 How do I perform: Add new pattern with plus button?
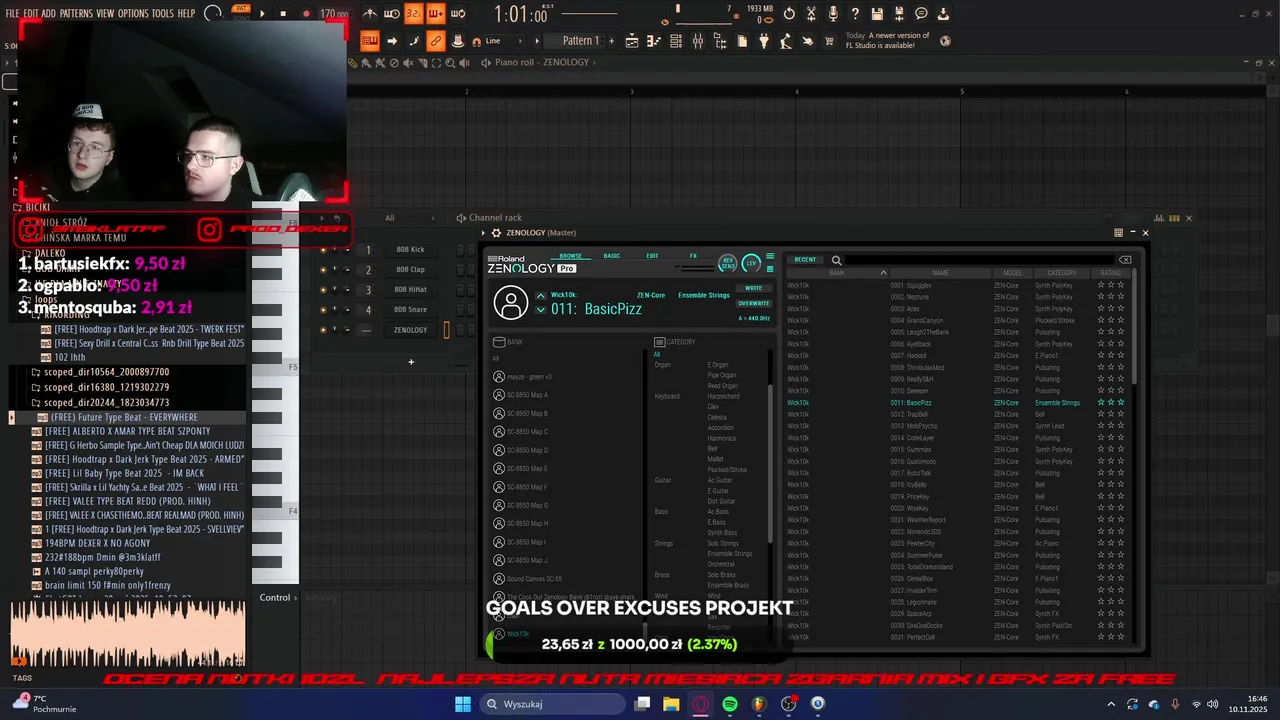611,41
